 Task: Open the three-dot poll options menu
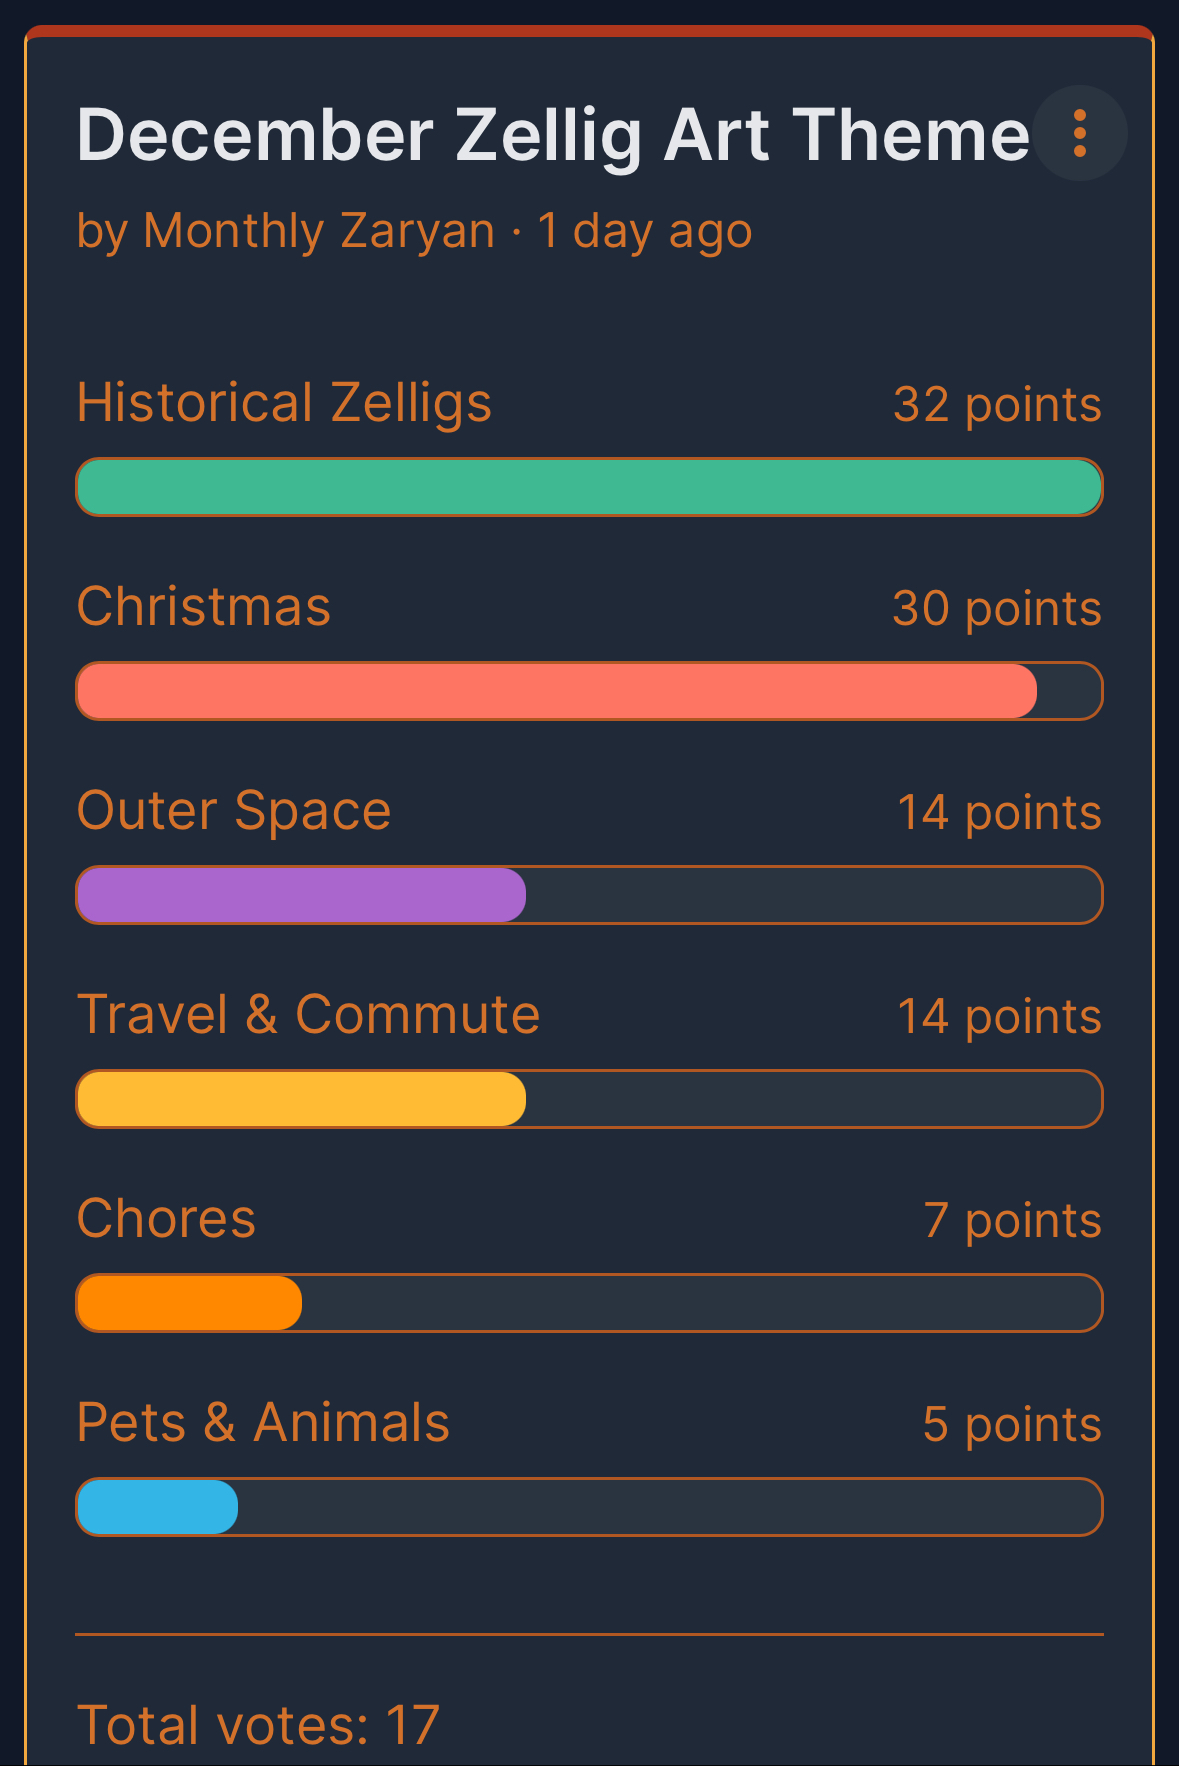click(1080, 133)
